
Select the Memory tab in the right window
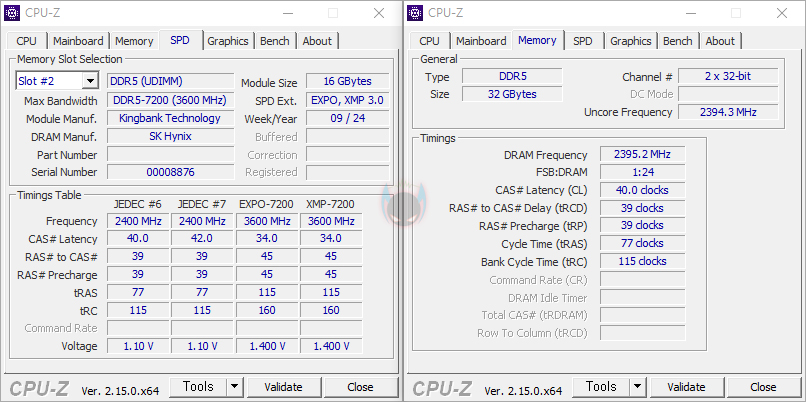[x=537, y=40]
